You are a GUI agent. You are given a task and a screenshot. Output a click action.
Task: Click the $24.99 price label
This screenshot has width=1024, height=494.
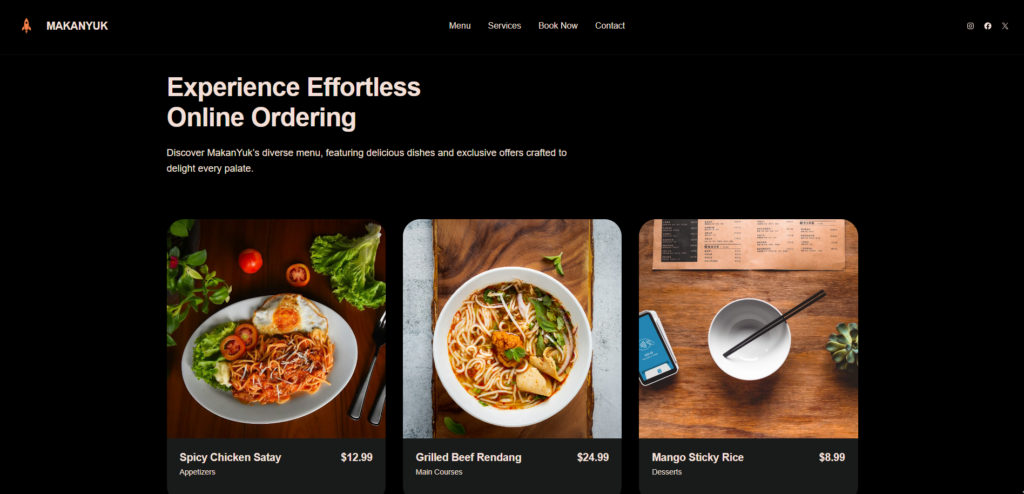tap(593, 457)
